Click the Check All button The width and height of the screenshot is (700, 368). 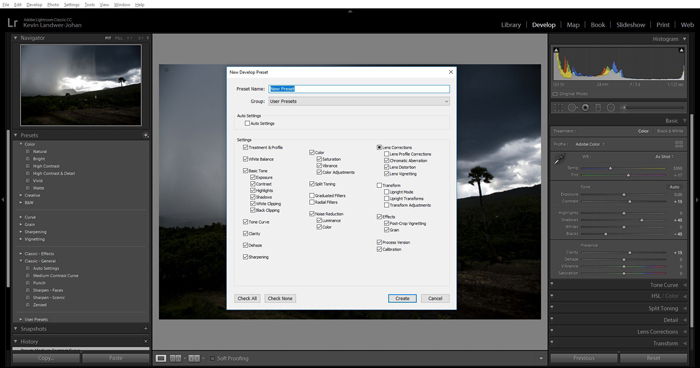click(247, 298)
